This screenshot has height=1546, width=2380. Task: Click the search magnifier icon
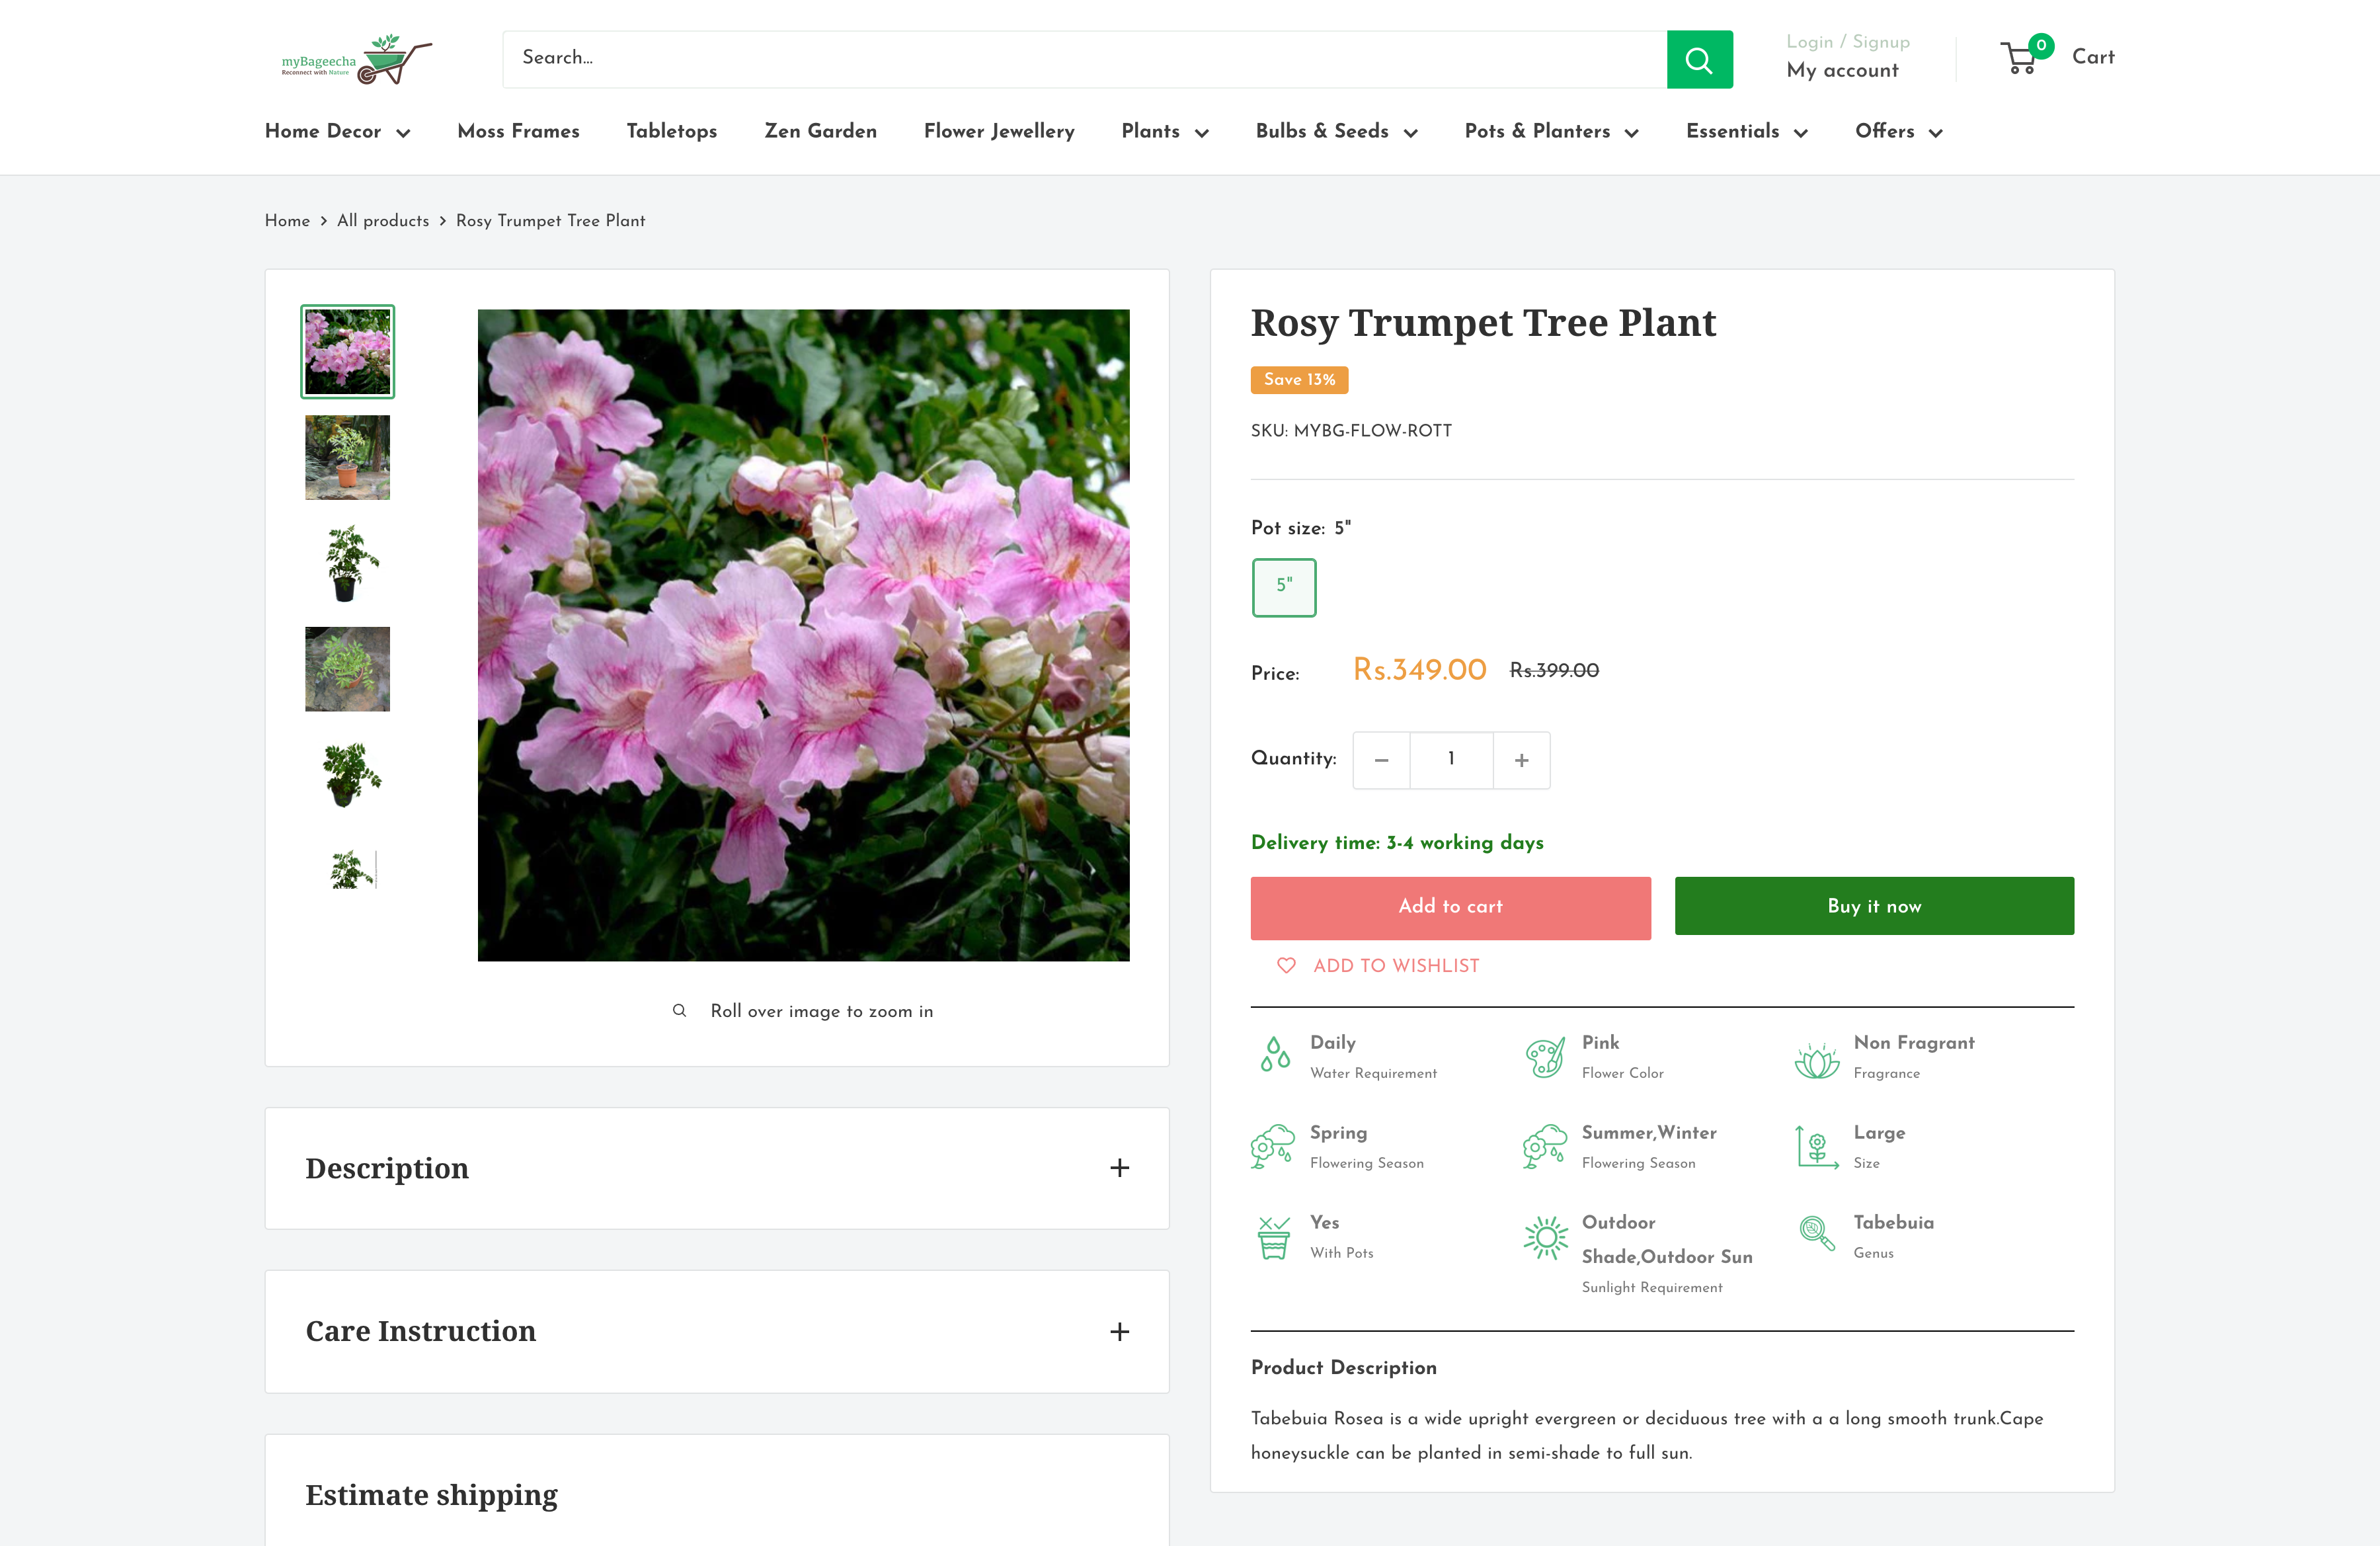tap(1699, 59)
